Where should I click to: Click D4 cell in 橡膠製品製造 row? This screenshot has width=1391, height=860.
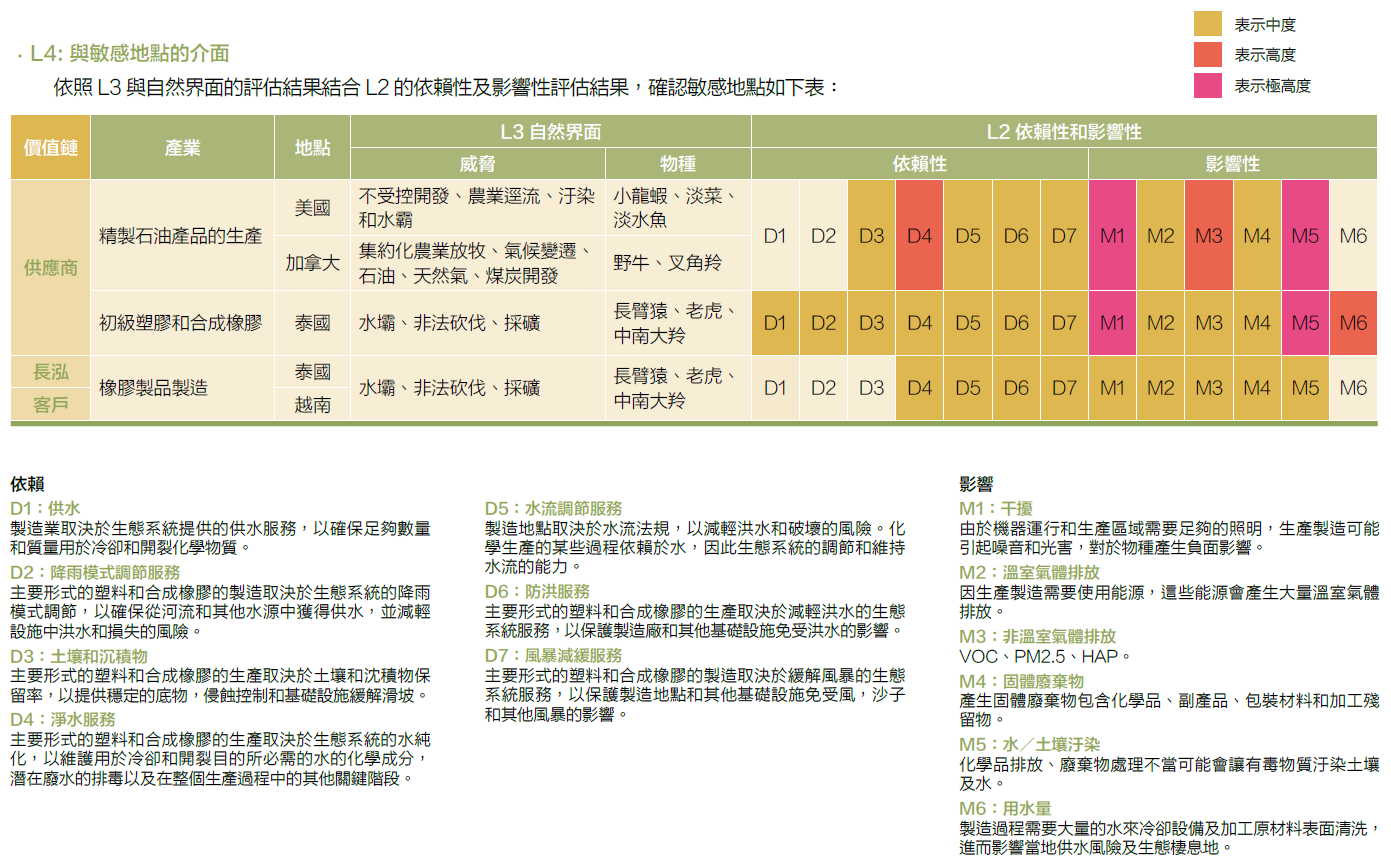pyautogui.click(x=920, y=388)
